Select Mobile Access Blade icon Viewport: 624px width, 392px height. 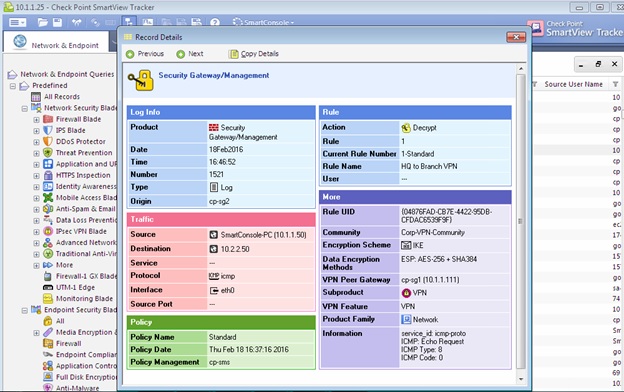pyautogui.click(x=48, y=197)
